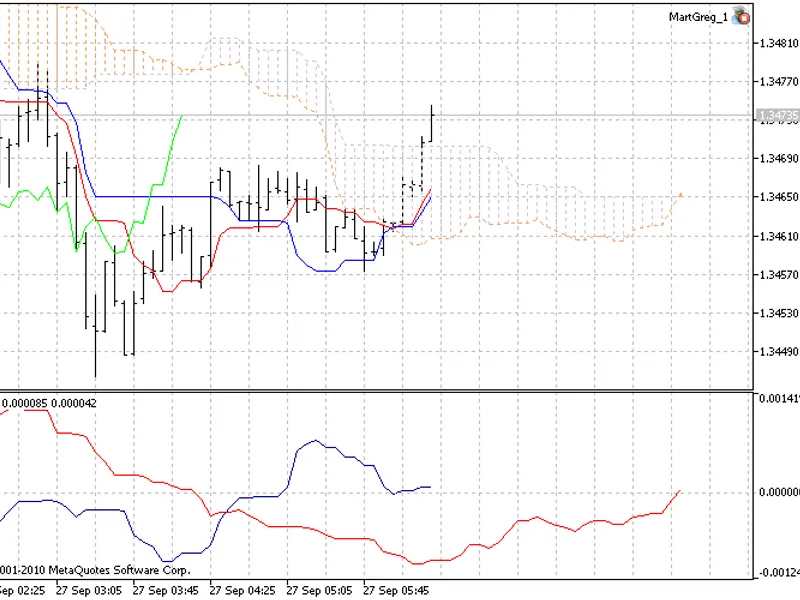Image resolution: width=800 pixels, height=600 pixels.
Task: Click the 27 Sep 05:05 time label
Action: (x=319, y=591)
